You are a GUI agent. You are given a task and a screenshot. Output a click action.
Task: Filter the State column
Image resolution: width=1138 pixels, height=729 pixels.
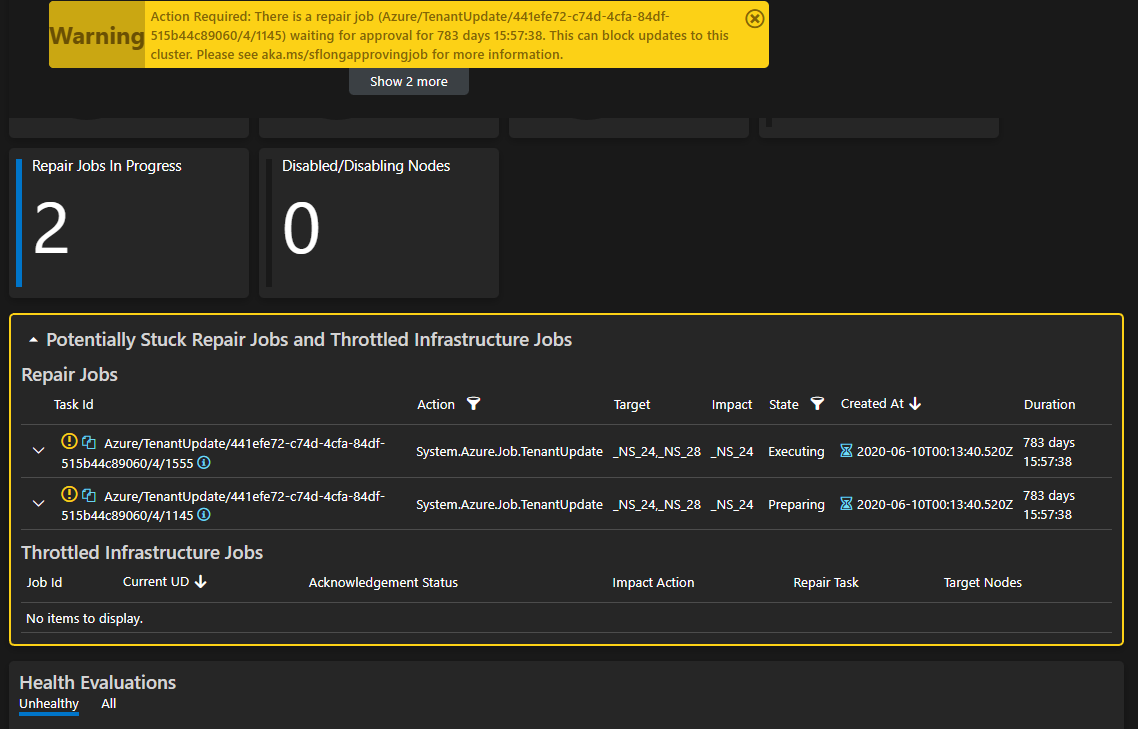pyautogui.click(x=817, y=404)
